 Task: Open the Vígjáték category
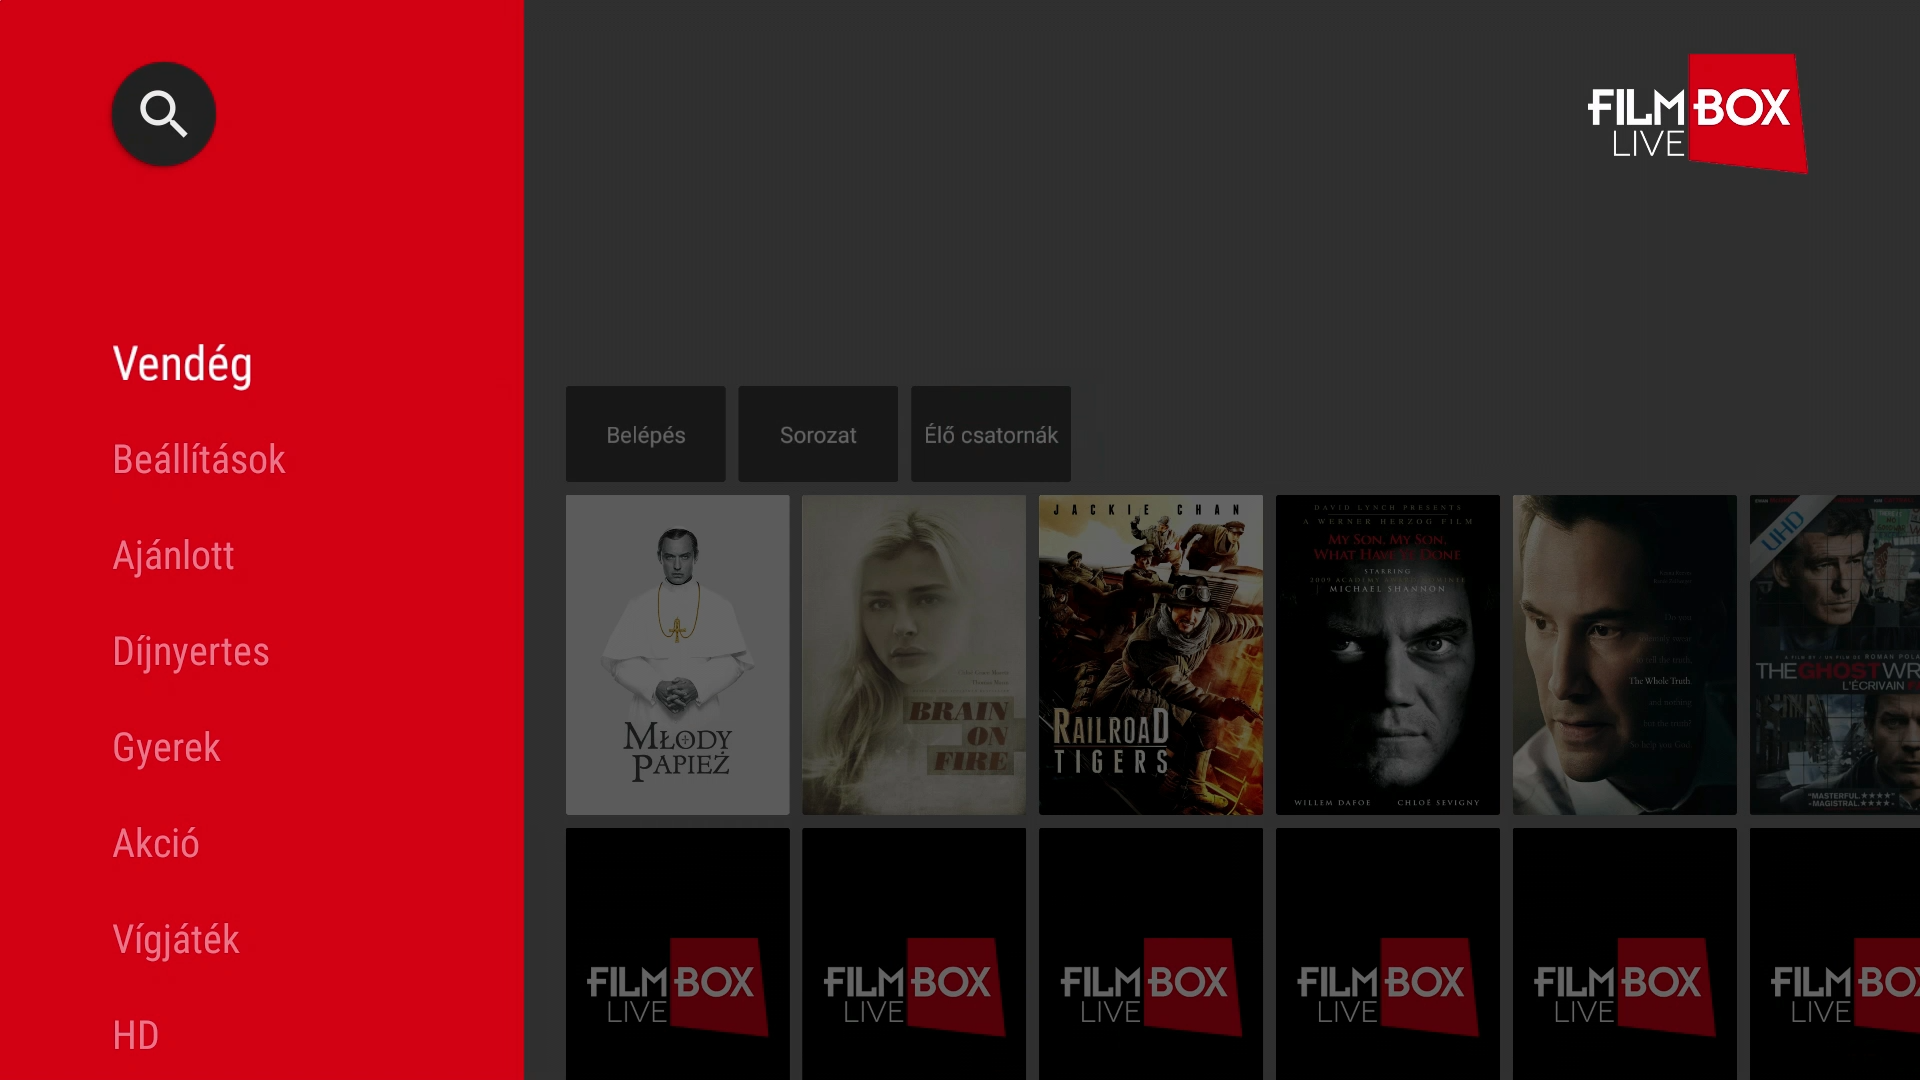point(176,940)
